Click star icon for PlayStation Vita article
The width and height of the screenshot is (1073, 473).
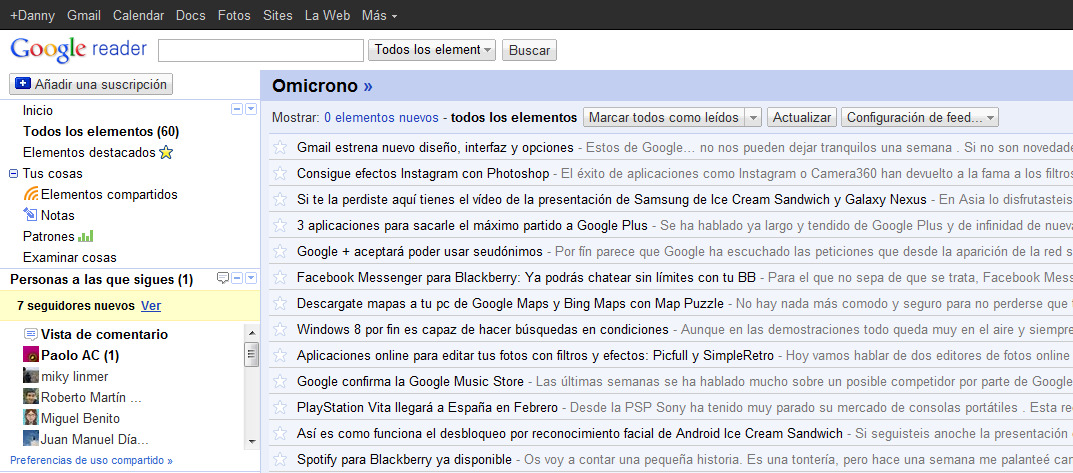click(x=279, y=407)
